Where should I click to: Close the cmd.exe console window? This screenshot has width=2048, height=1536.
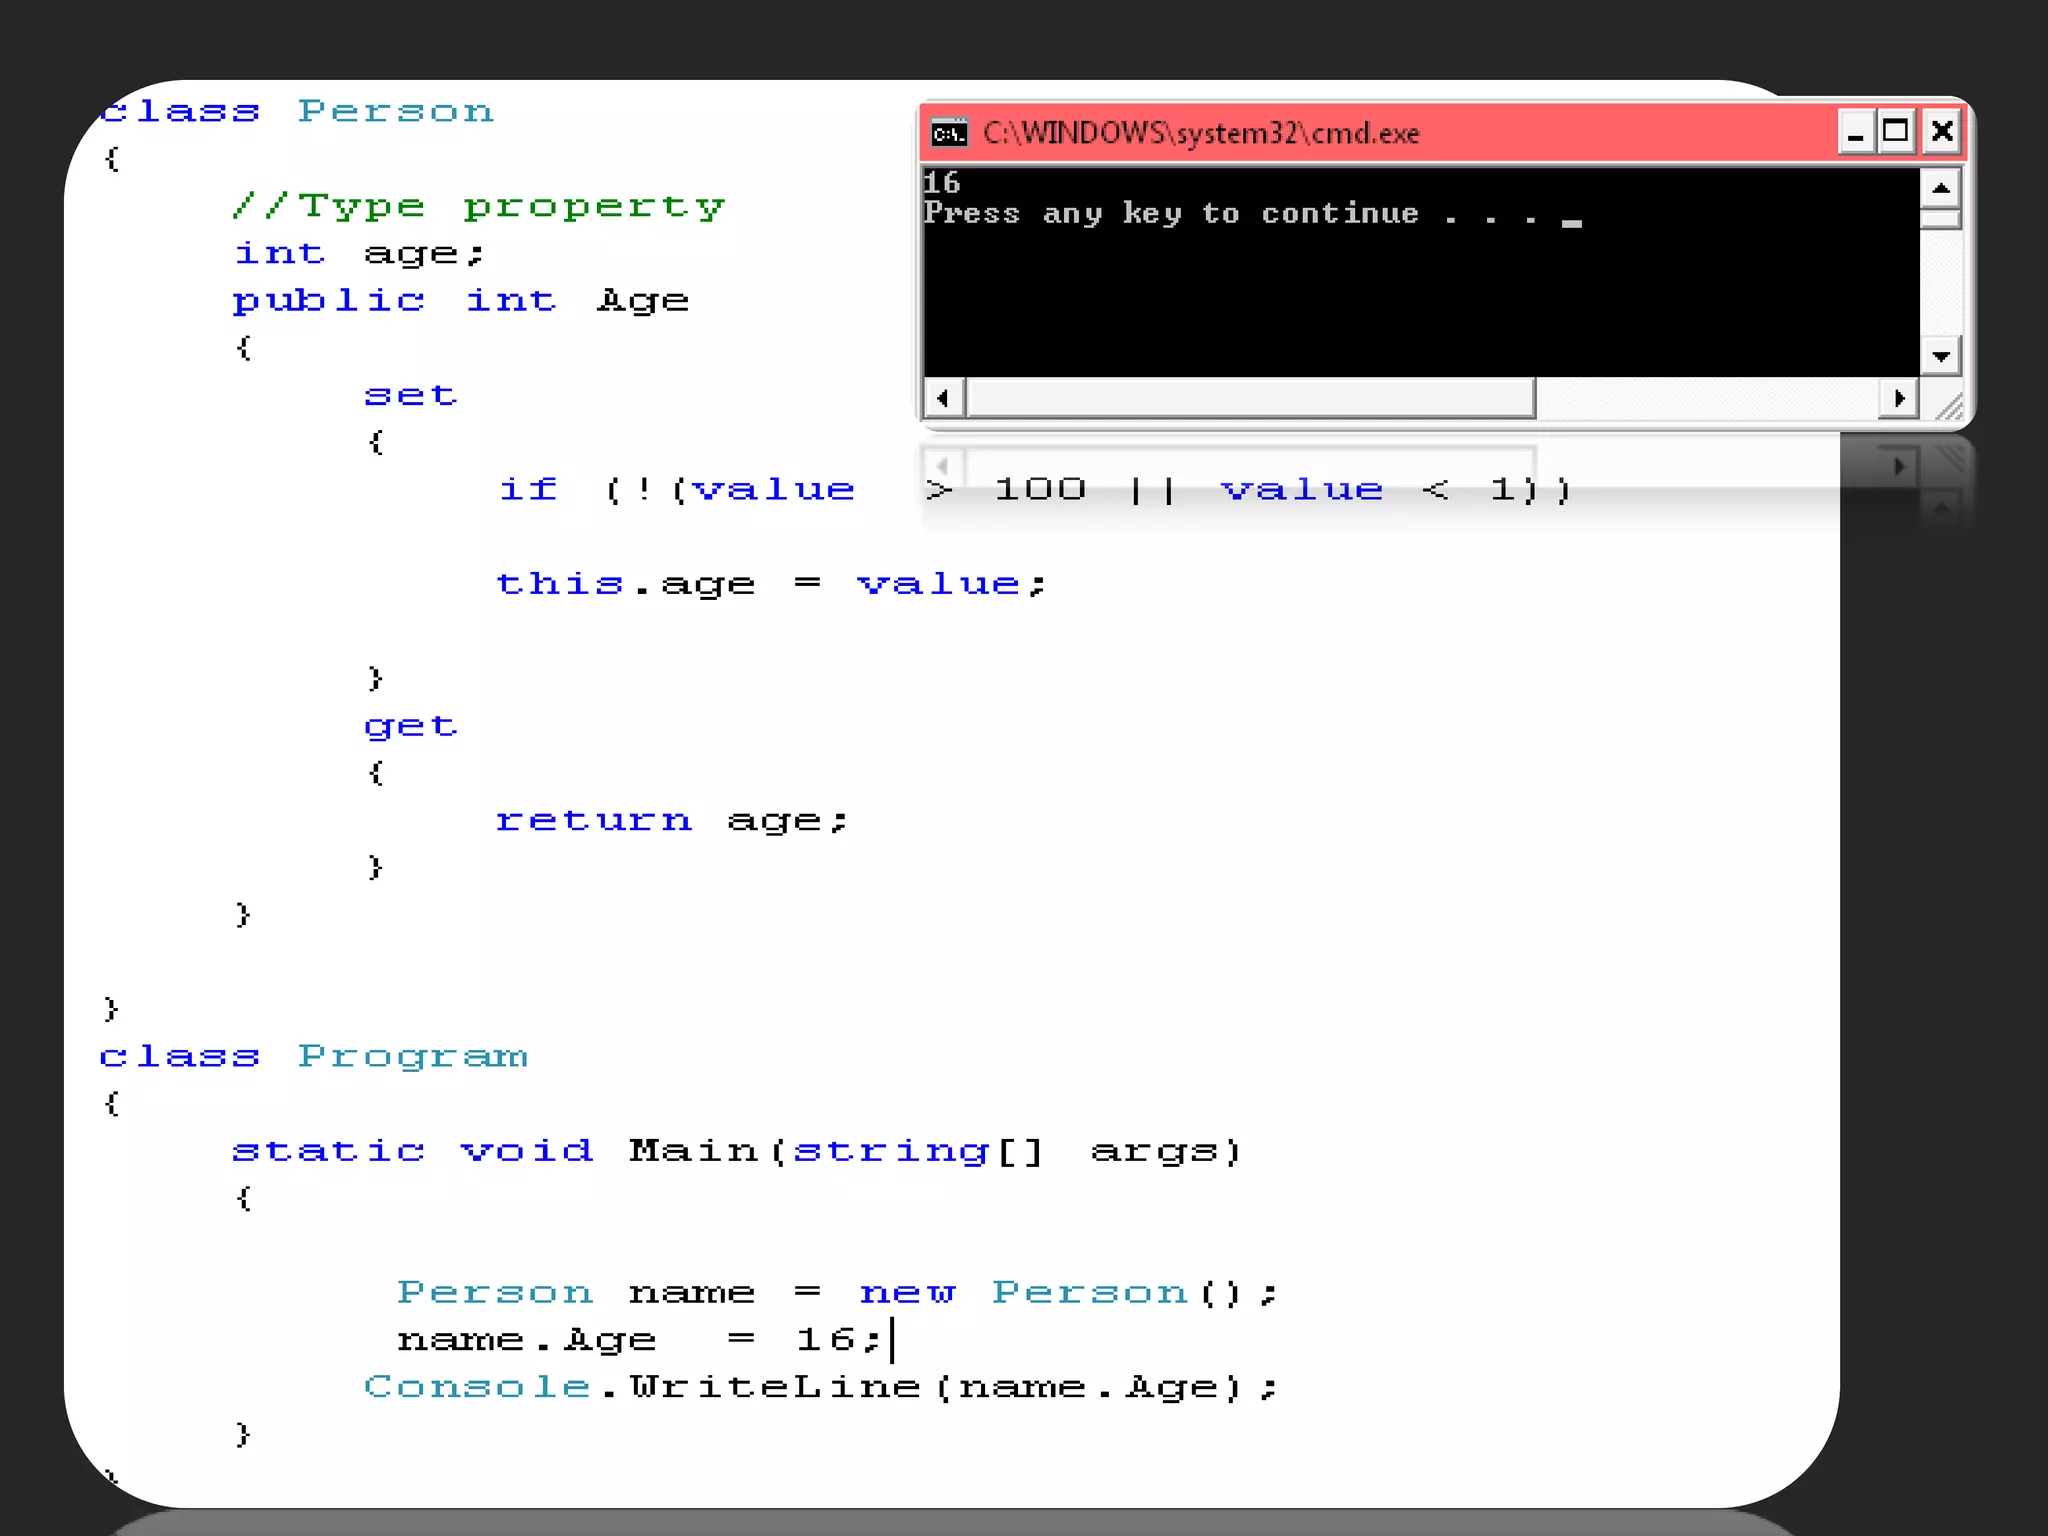(1942, 133)
